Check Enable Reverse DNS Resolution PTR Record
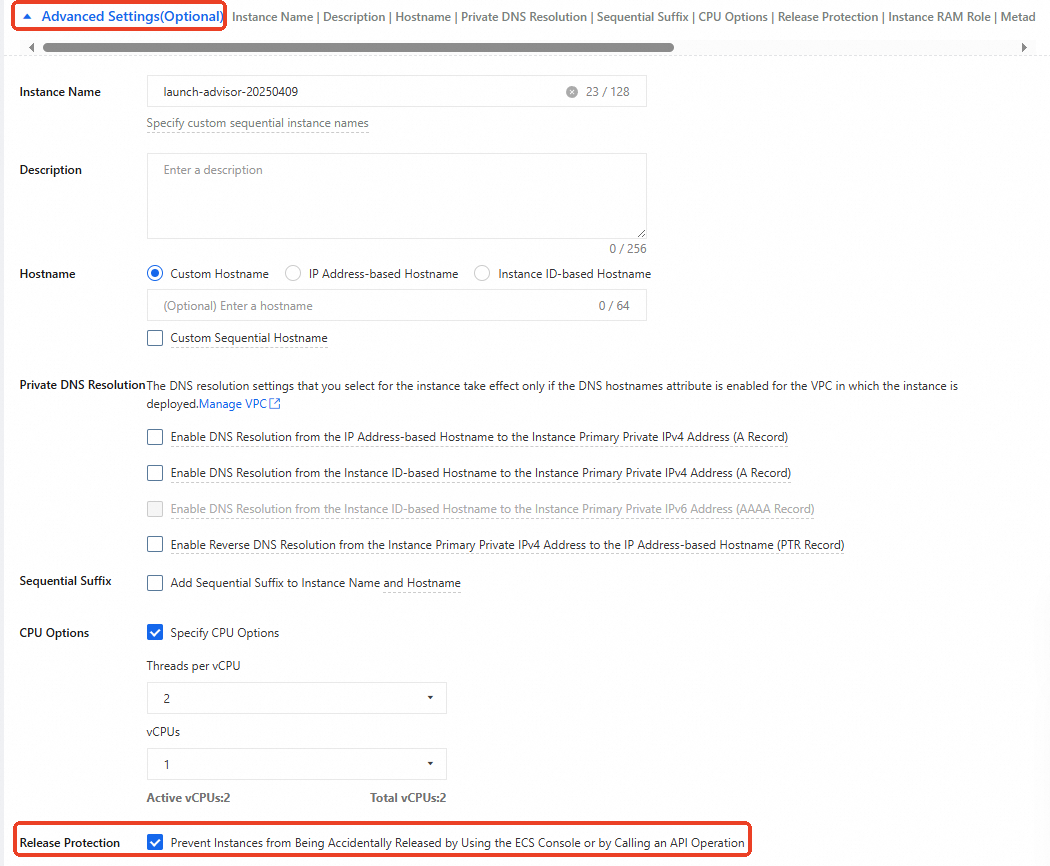Screen dimensions: 1050x866 point(155,545)
